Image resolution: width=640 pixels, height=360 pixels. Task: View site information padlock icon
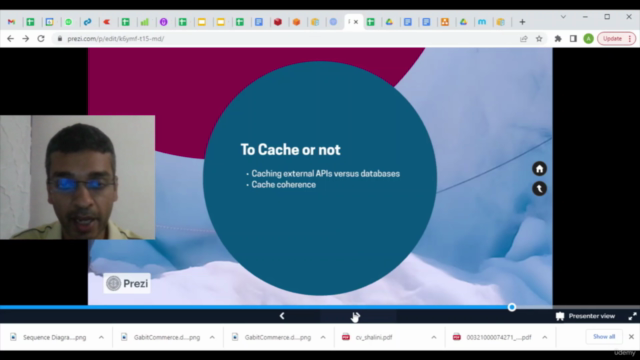60,39
